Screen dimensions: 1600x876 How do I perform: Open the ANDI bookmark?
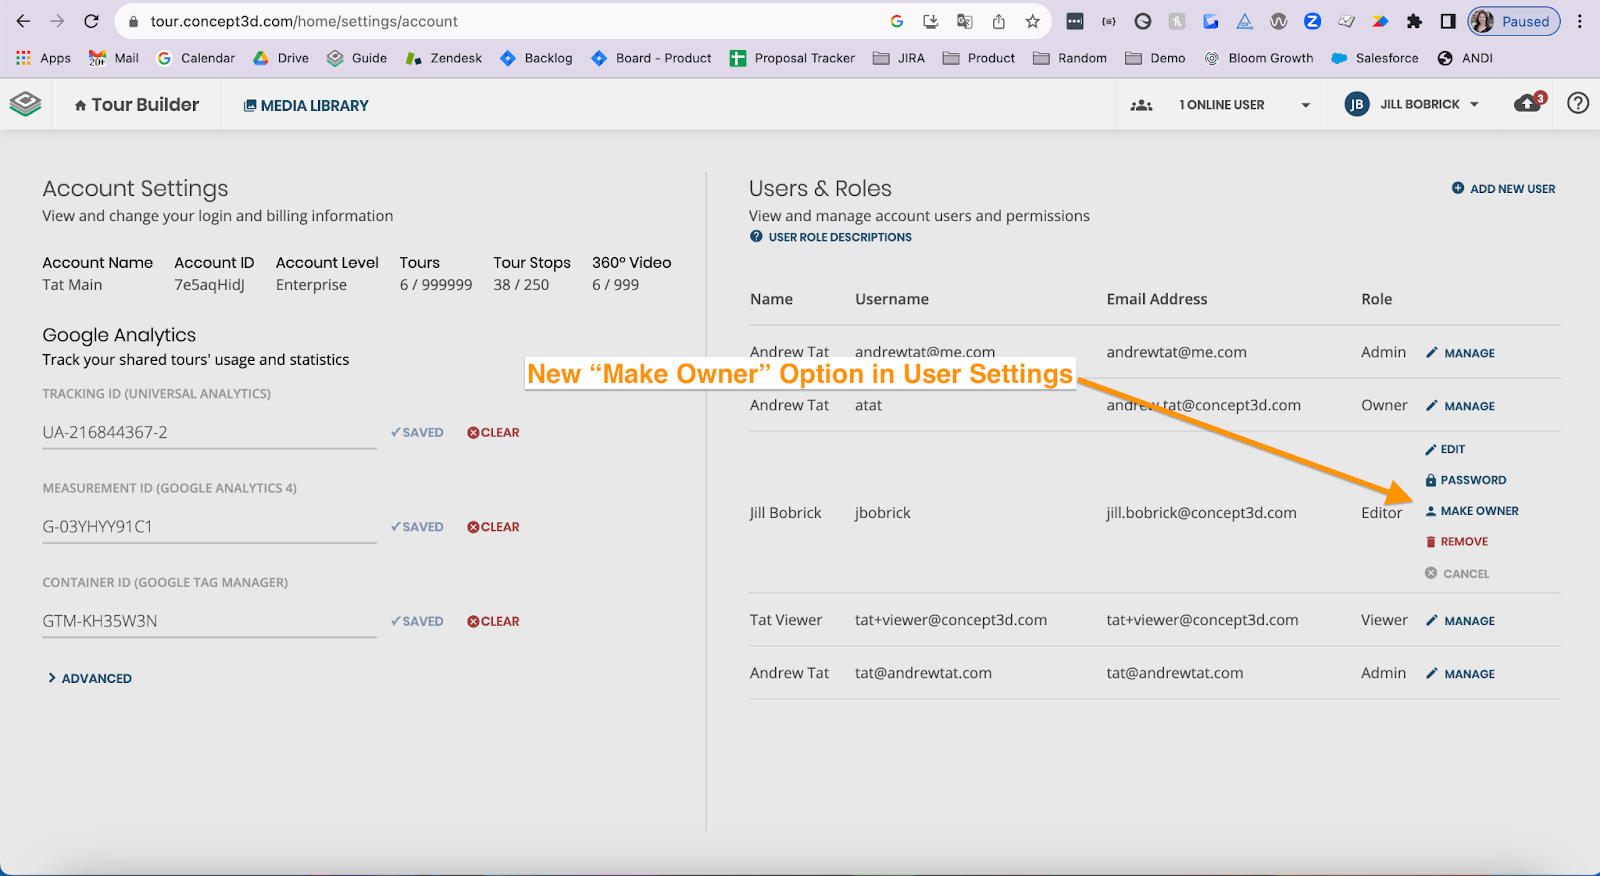click(1465, 58)
